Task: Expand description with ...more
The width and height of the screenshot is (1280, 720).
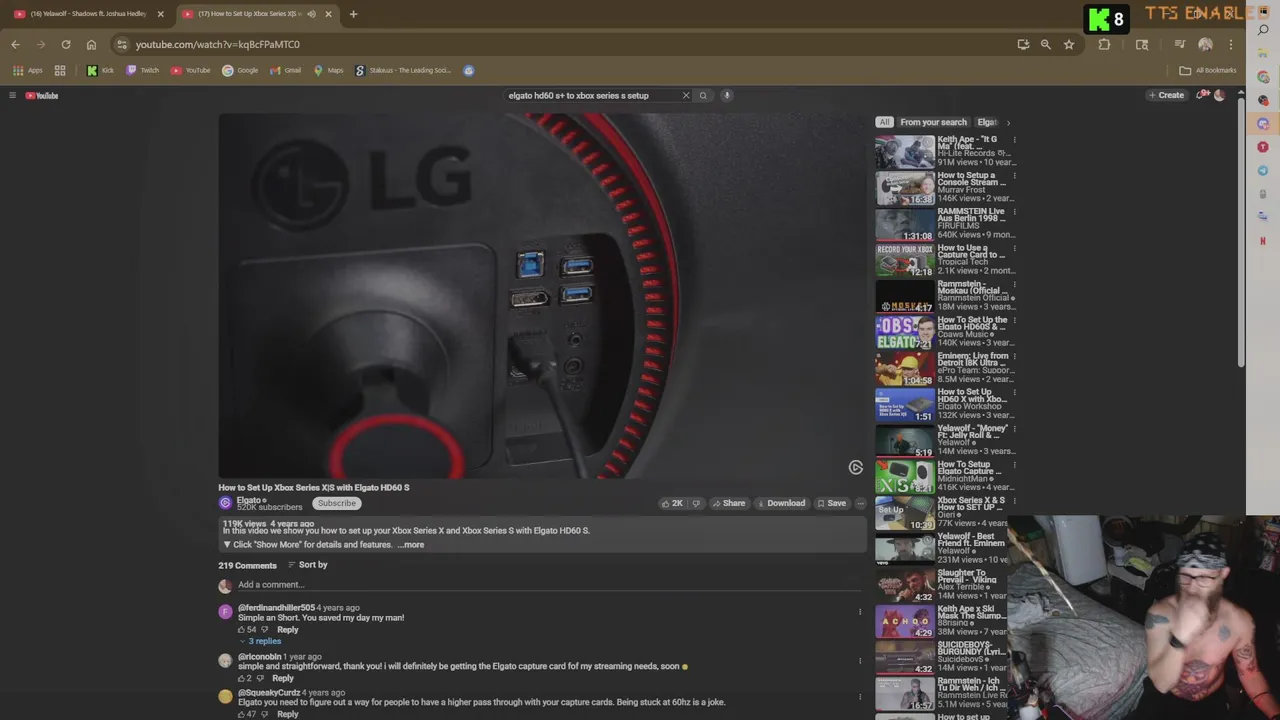Action: [411, 545]
